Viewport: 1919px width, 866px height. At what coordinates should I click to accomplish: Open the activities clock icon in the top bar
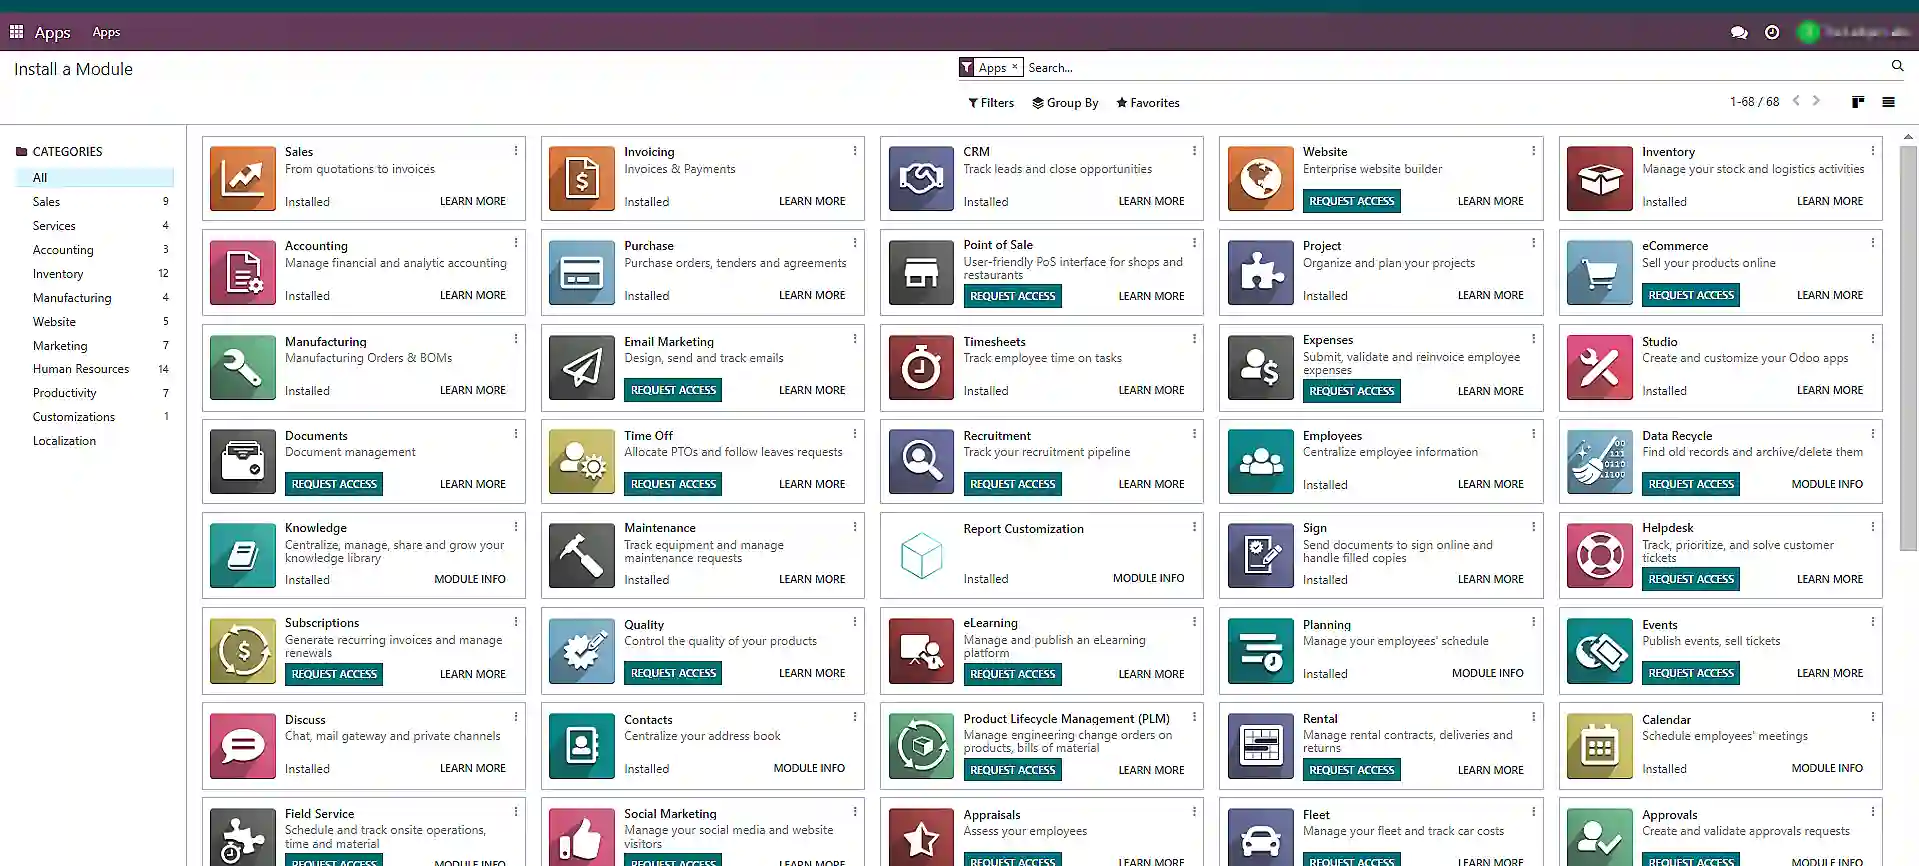tap(1772, 32)
